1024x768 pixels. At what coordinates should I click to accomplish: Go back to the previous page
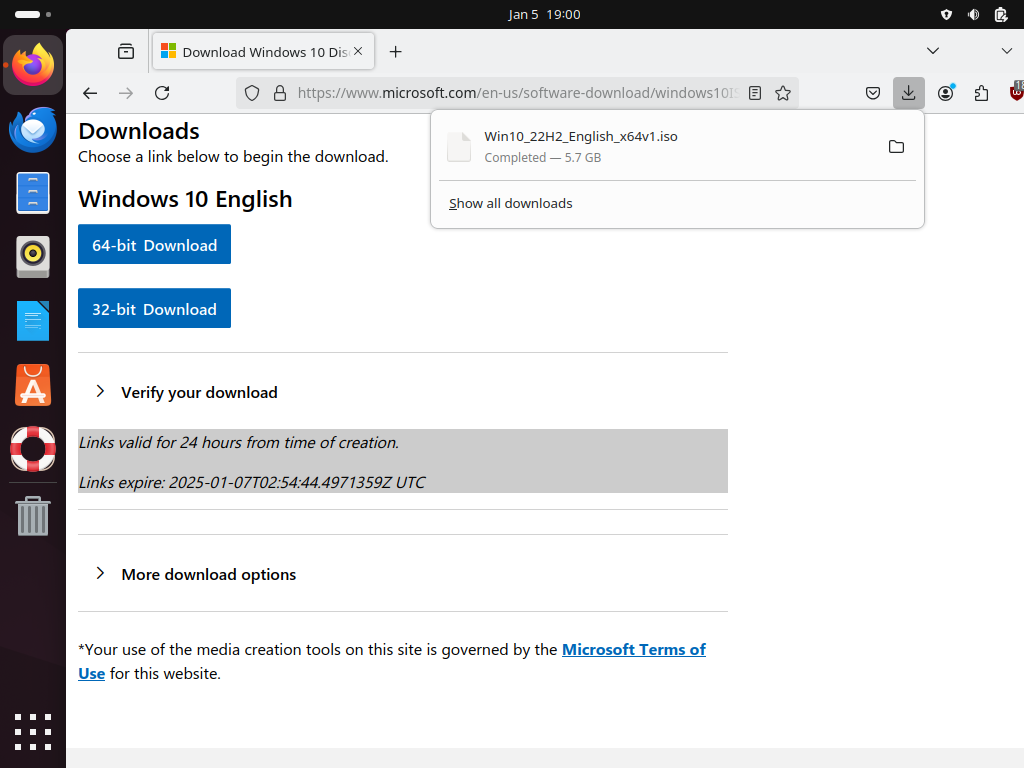pos(90,93)
